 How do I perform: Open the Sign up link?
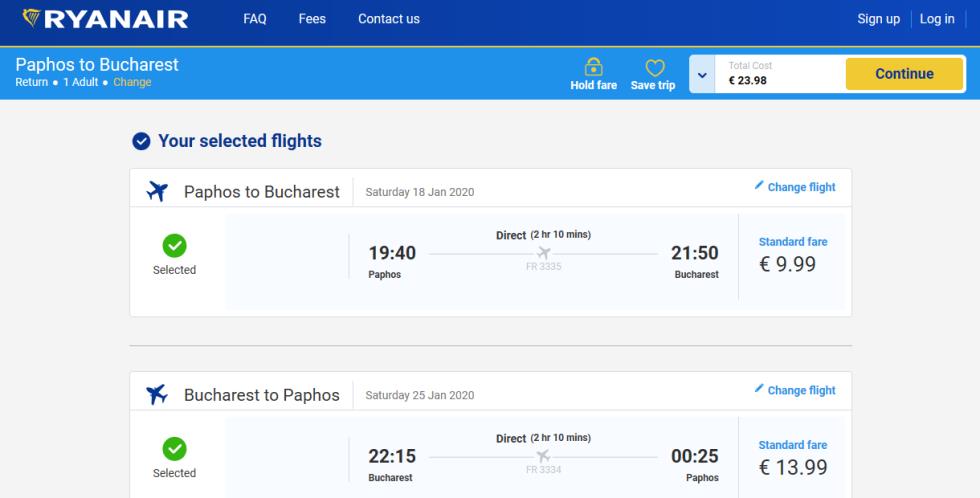click(x=878, y=19)
